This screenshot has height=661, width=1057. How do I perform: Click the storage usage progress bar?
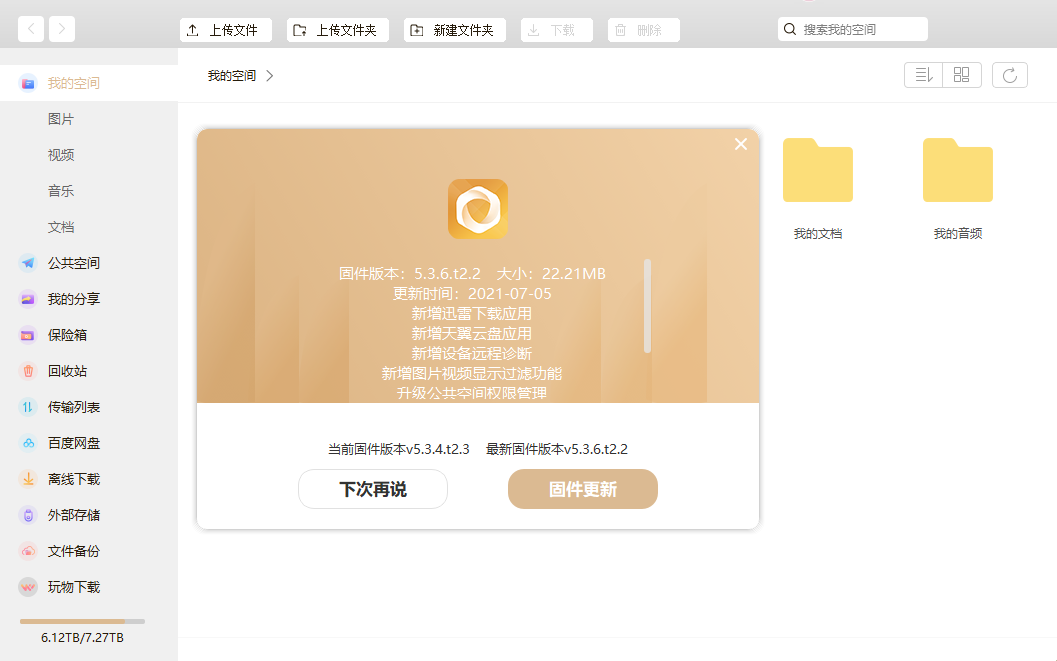(82, 621)
